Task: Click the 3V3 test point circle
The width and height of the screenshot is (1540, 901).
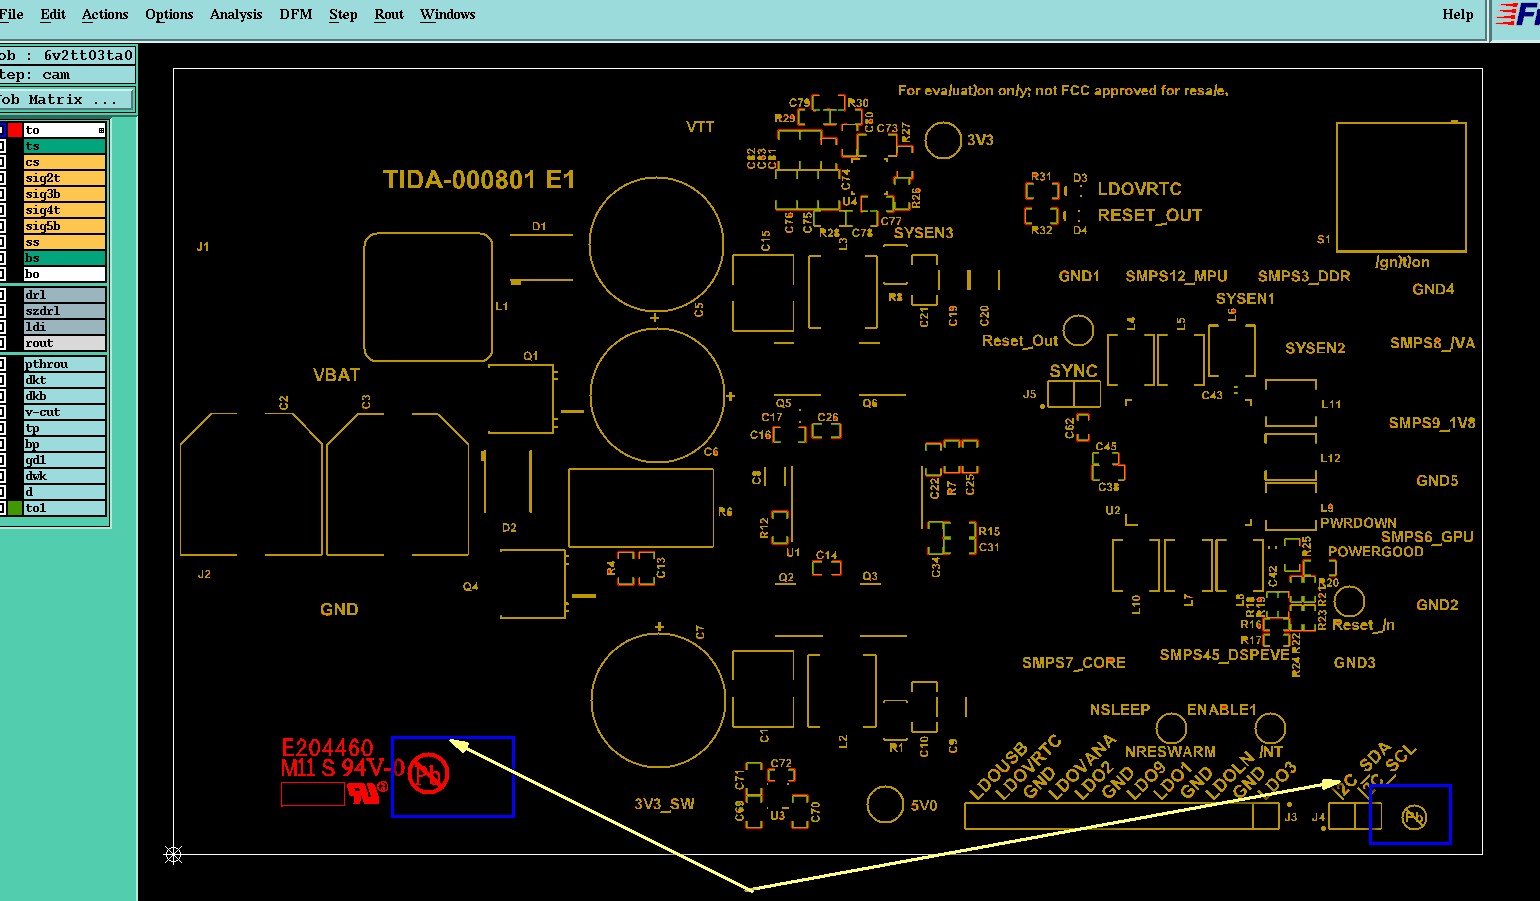Action: pyautogui.click(x=943, y=141)
